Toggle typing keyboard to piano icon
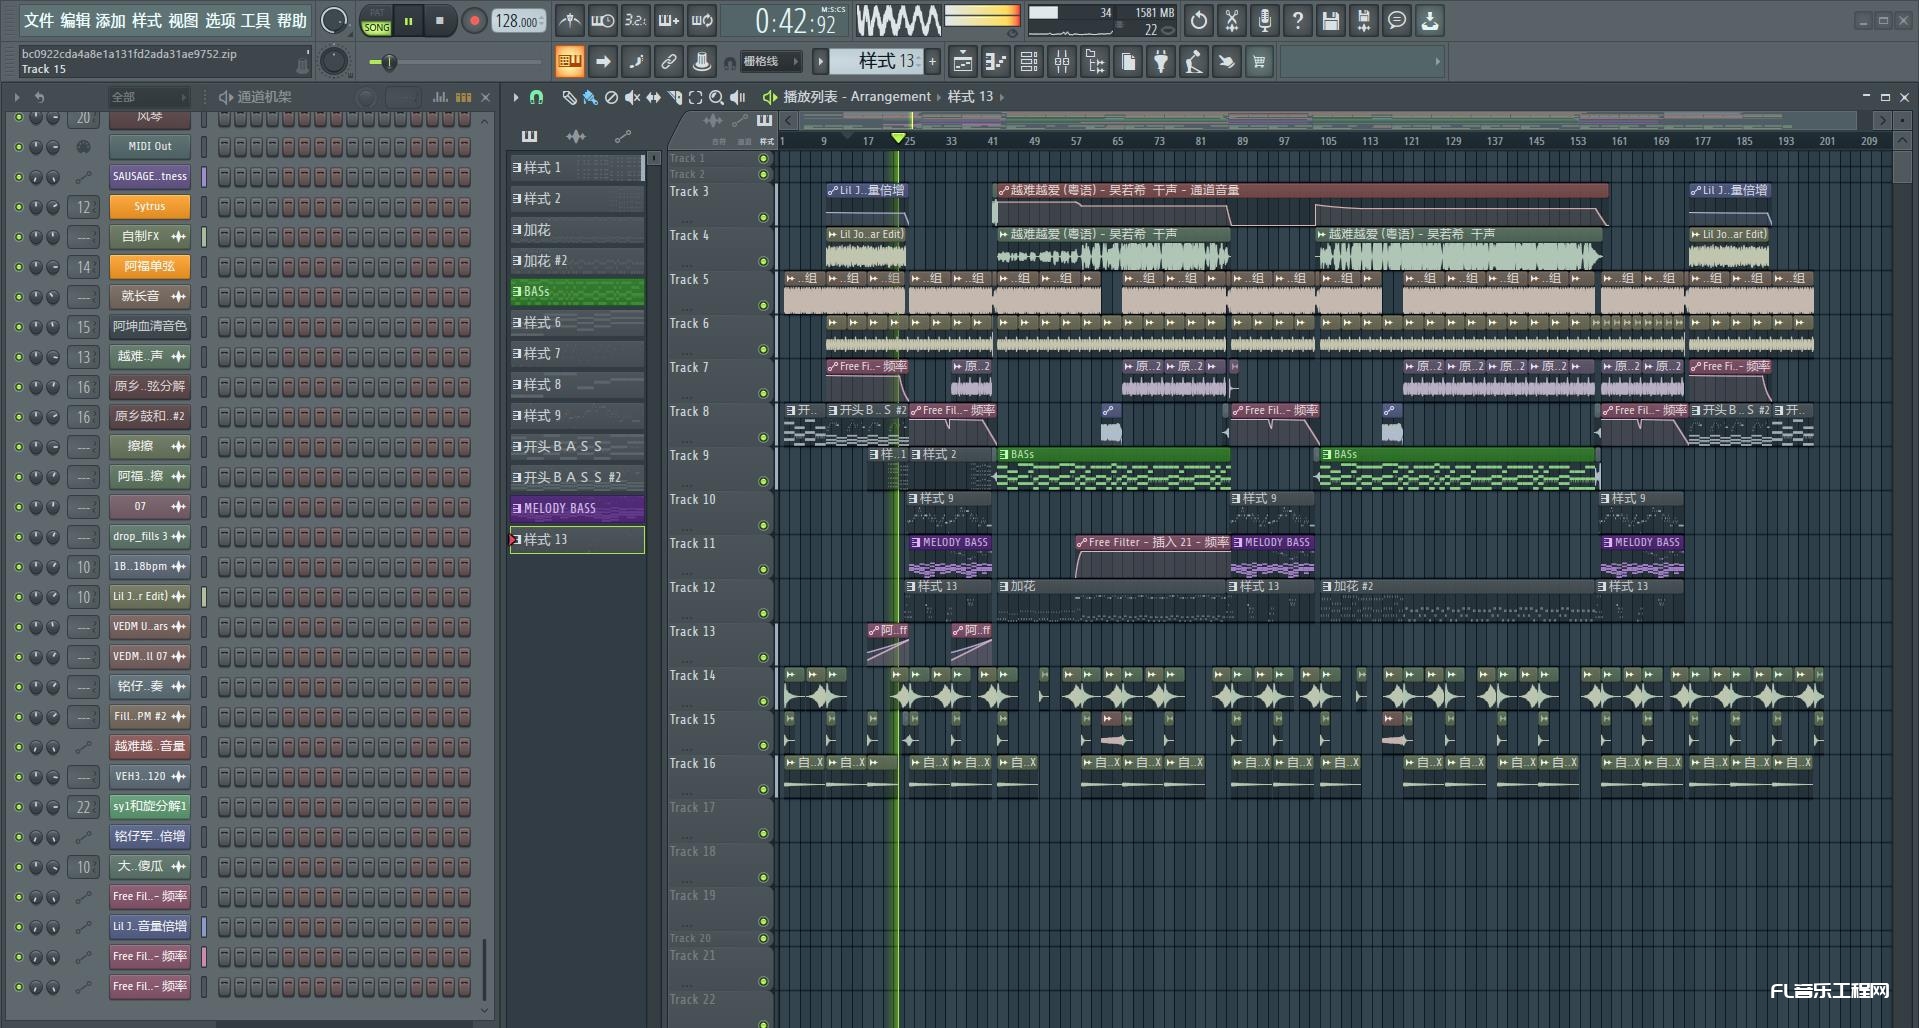Viewport: 1919px width, 1028px height. coord(570,62)
